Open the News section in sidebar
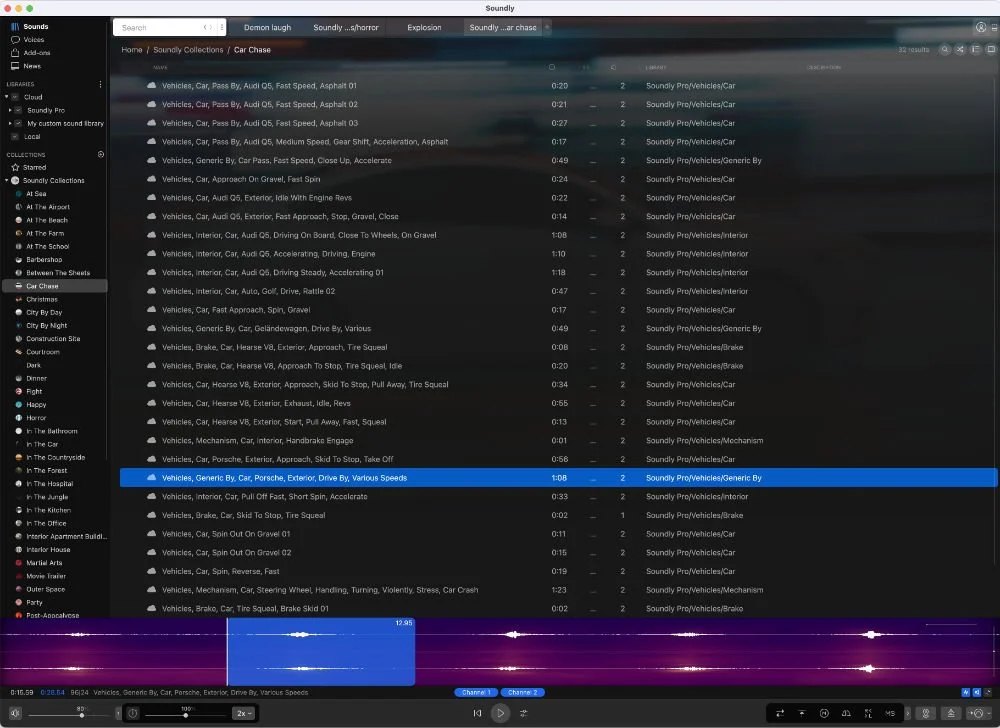1000x728 pixels. tap(26, 66)
